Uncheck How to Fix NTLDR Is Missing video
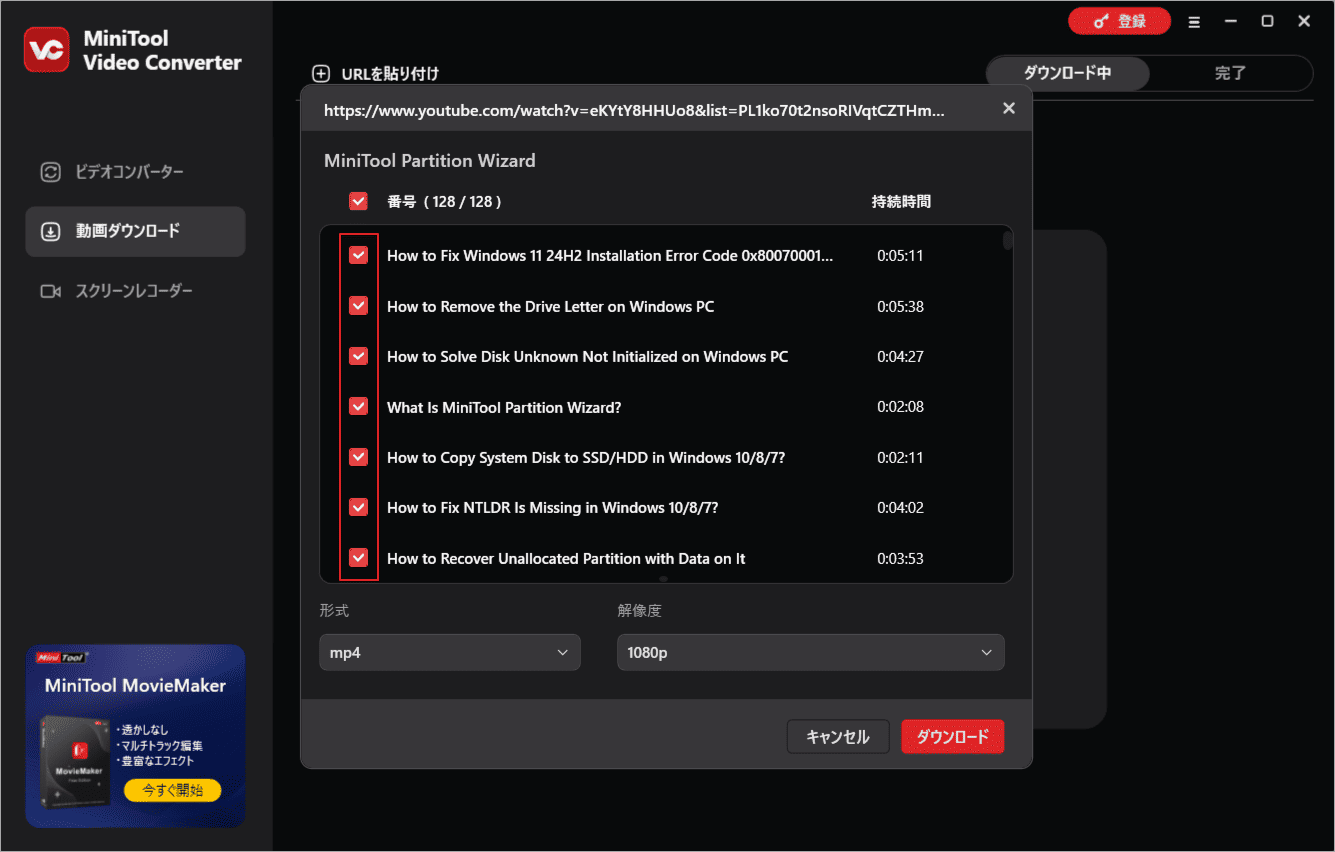Image resolution: width=1335 pixels, height=852 pixels. coord(358,507)
